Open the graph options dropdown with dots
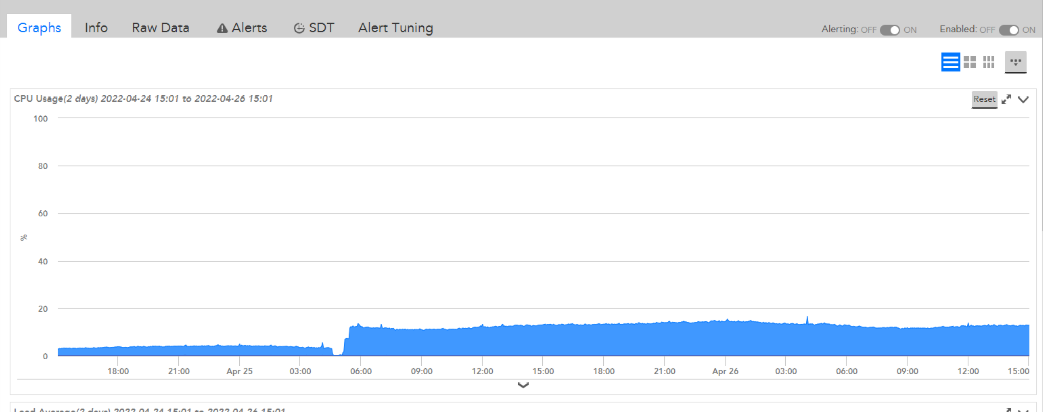Image resolution: width=1043 pixels, height=412 pixels. point(1016,62)
